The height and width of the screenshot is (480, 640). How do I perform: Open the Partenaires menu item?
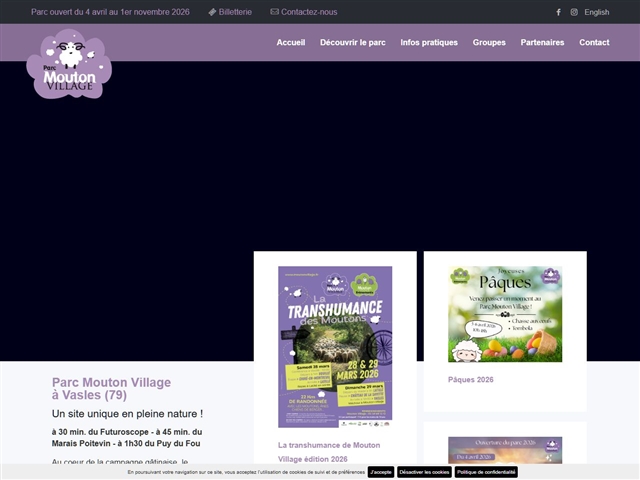point(542,42)
